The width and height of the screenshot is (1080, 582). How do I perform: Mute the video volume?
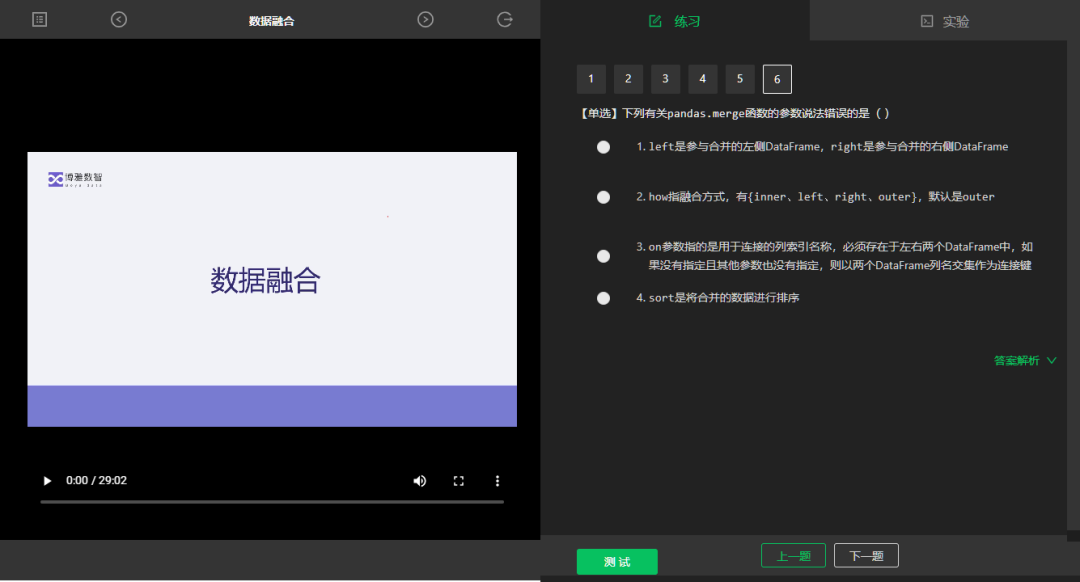point(419,481)
